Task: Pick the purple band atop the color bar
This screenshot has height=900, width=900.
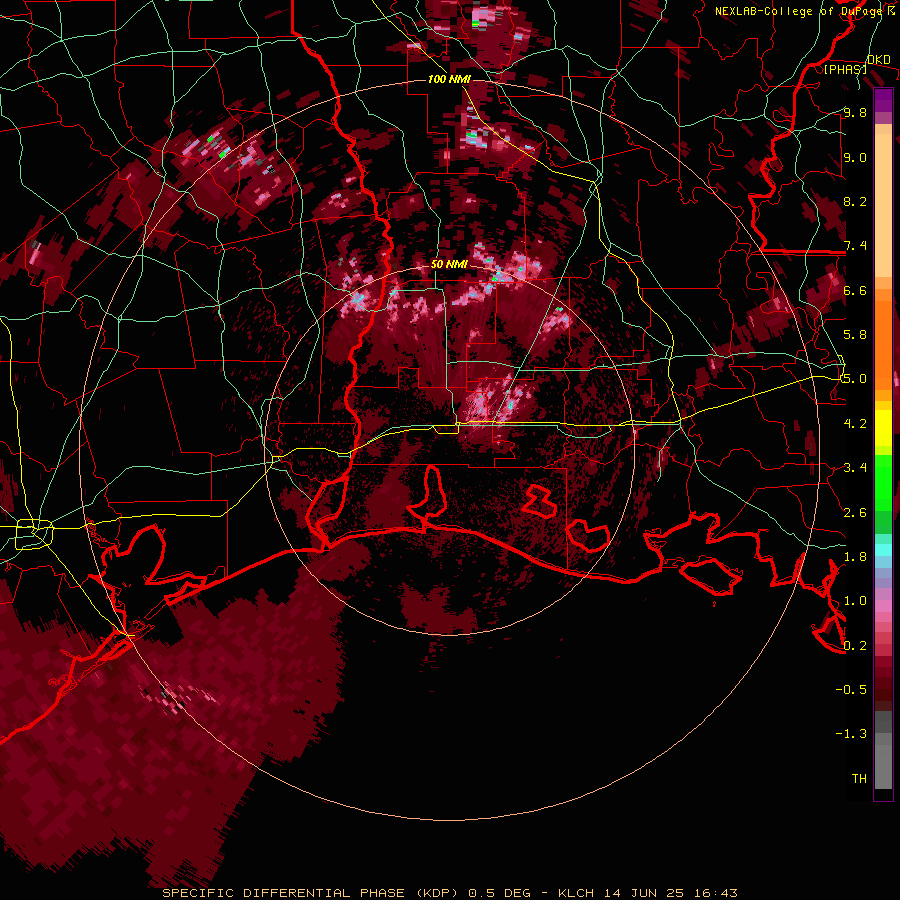Action: [x=883, y=100]
